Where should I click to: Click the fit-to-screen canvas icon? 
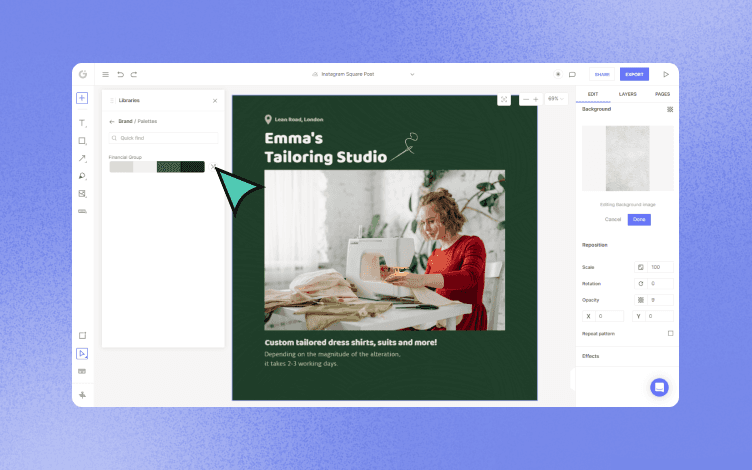(504, 99)
